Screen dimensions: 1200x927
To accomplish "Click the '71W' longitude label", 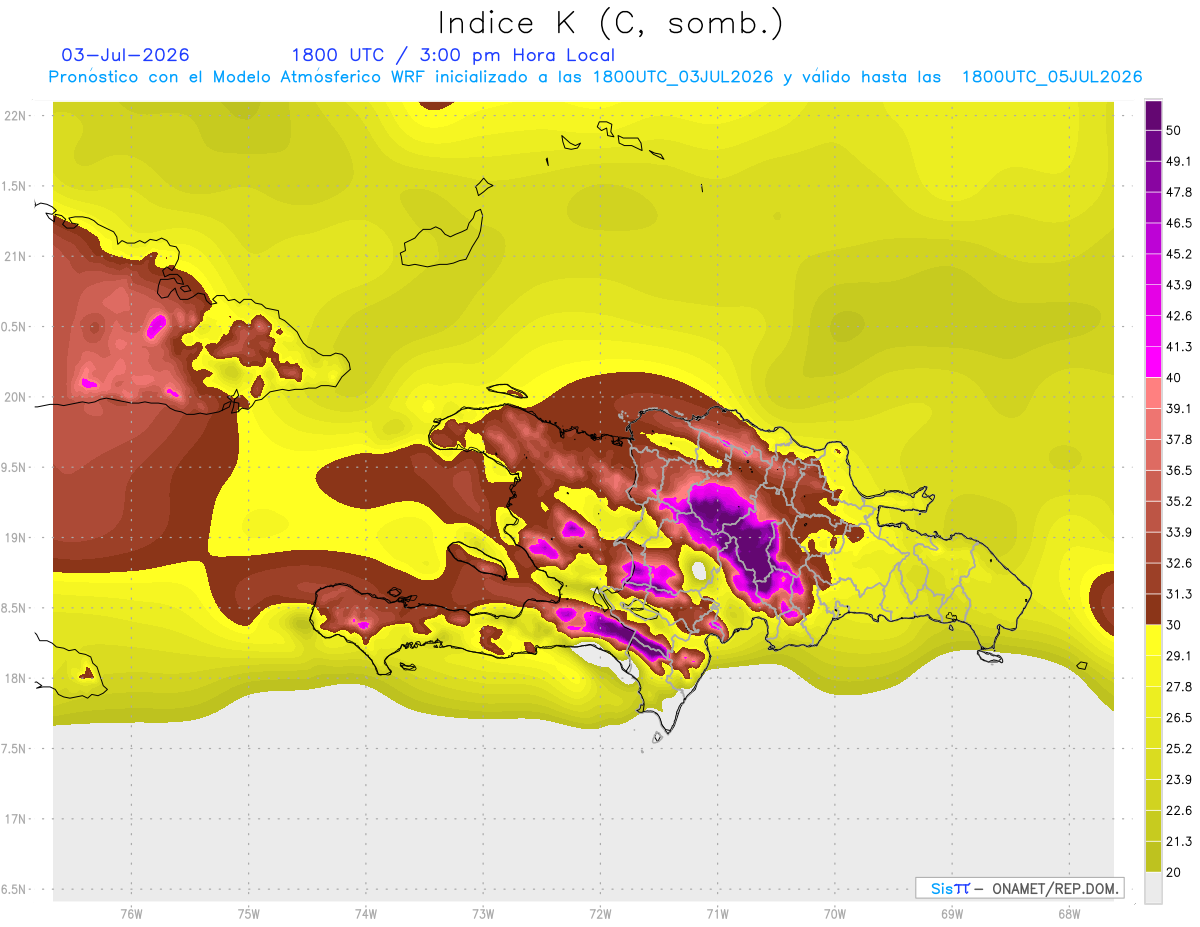I will pyautogui.click(x=717, y=914).
